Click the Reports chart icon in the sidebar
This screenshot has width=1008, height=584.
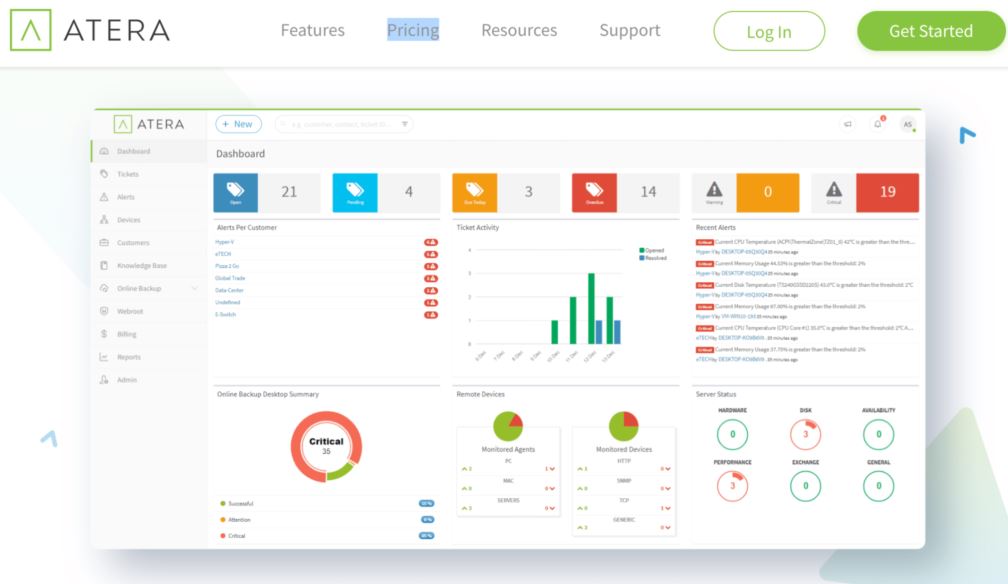104,356
